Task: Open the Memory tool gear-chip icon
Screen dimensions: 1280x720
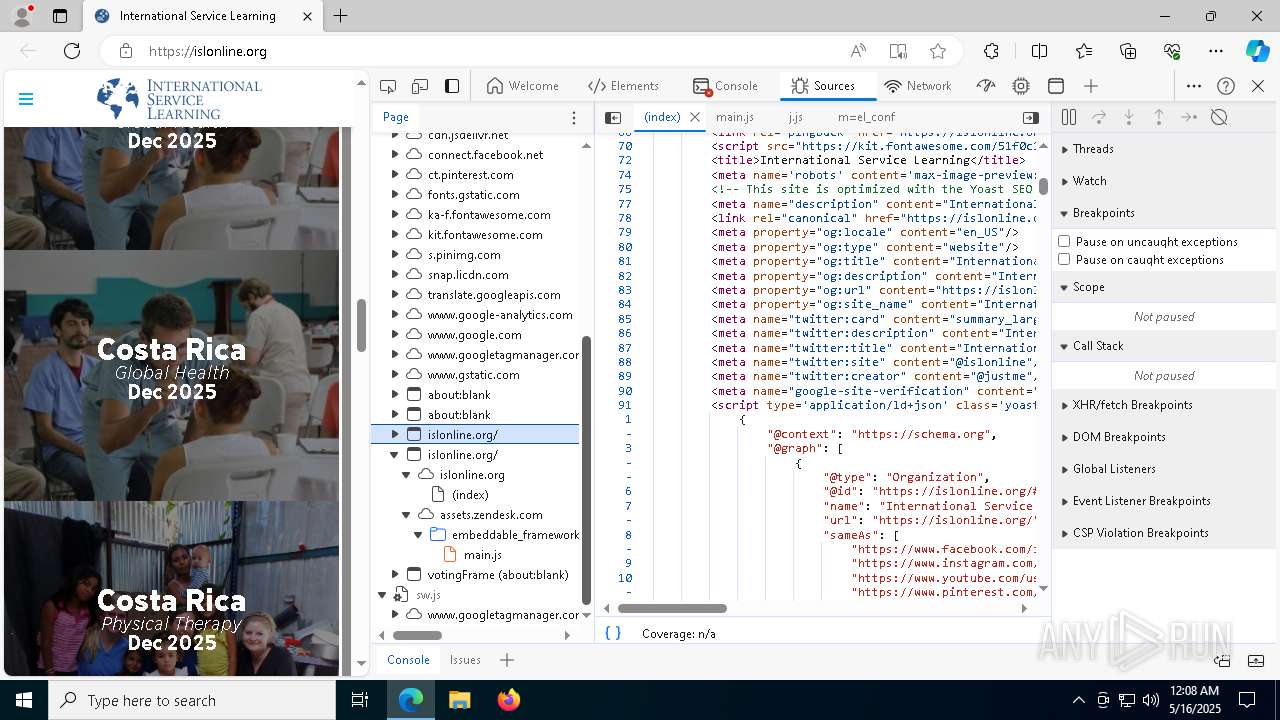Action: coord(1021,86)
